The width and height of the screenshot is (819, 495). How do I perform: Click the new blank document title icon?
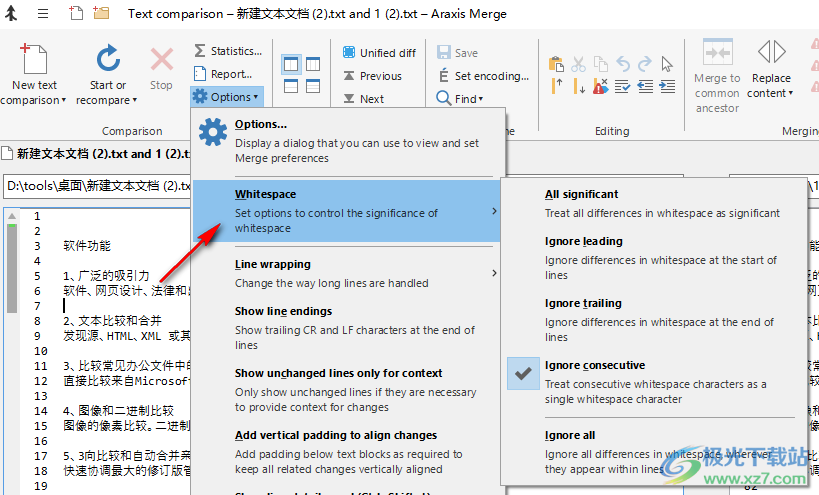tap(76, 13)
